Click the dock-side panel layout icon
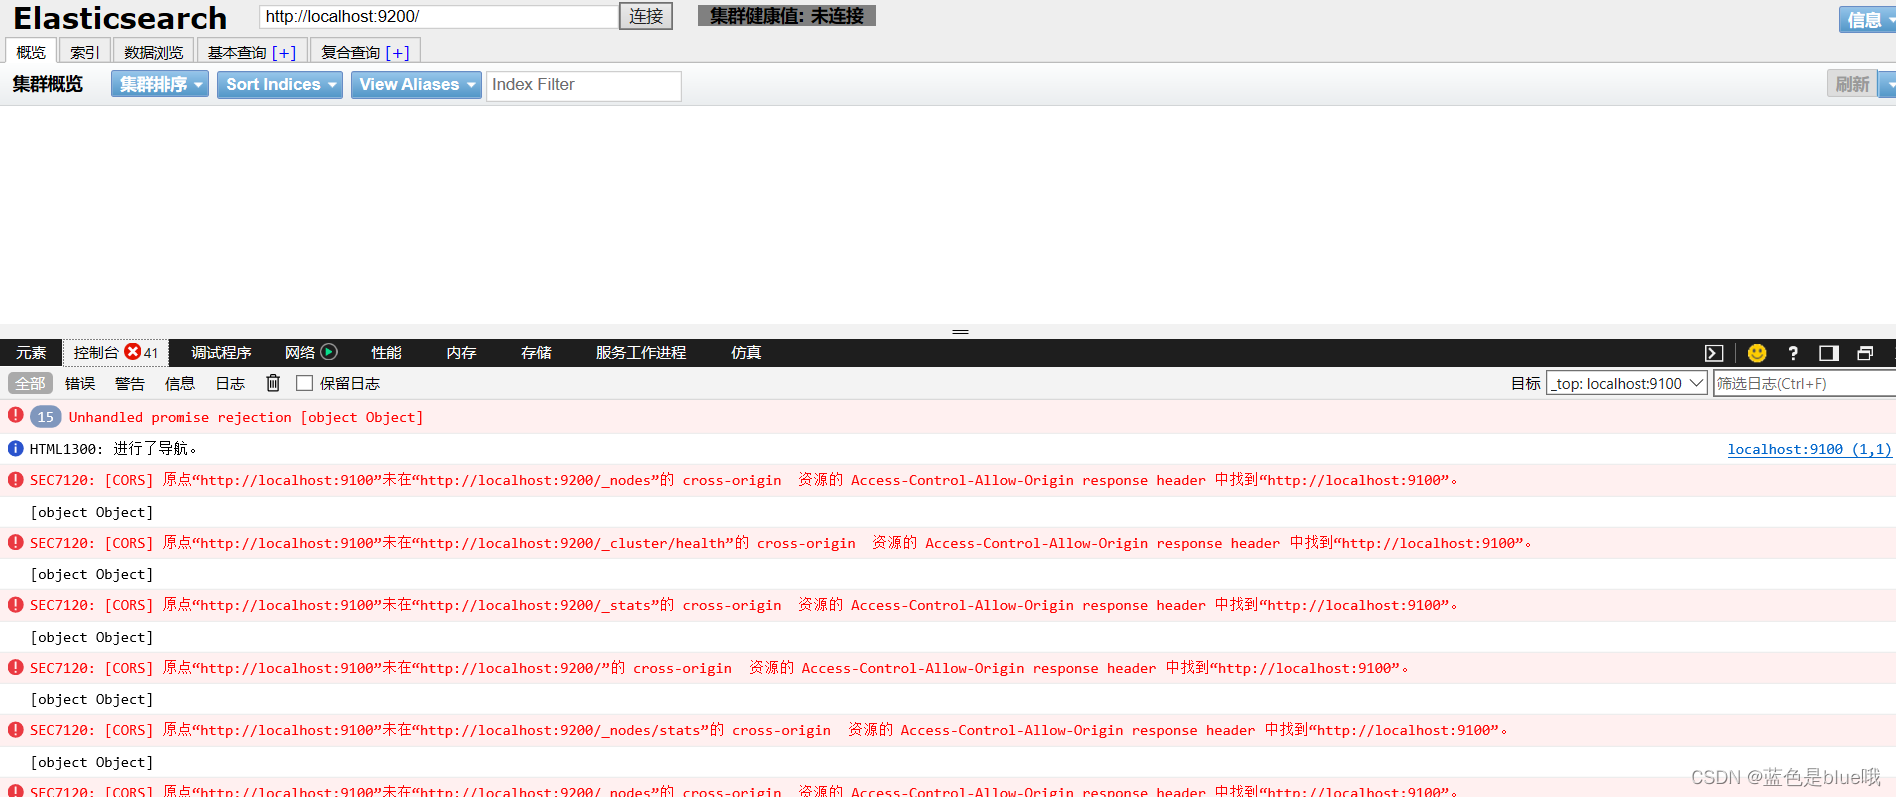Viewport: 1896px width, 797px height. (x=1829, y=353)
